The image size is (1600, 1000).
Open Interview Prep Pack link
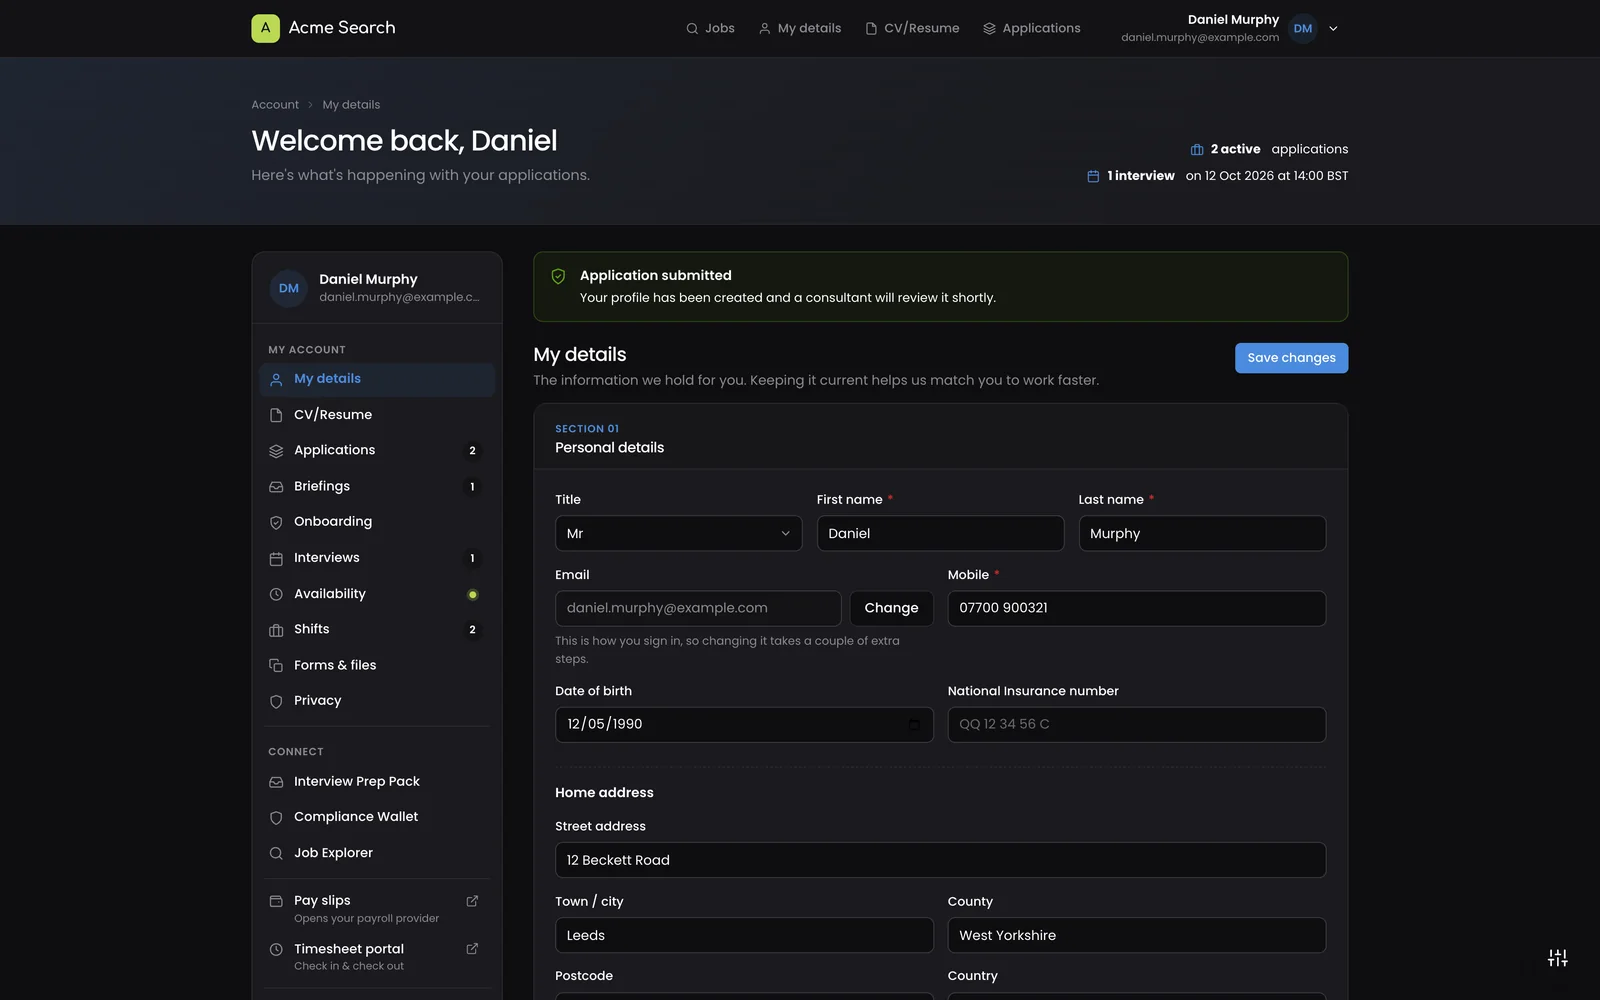(x=377, y=782)
